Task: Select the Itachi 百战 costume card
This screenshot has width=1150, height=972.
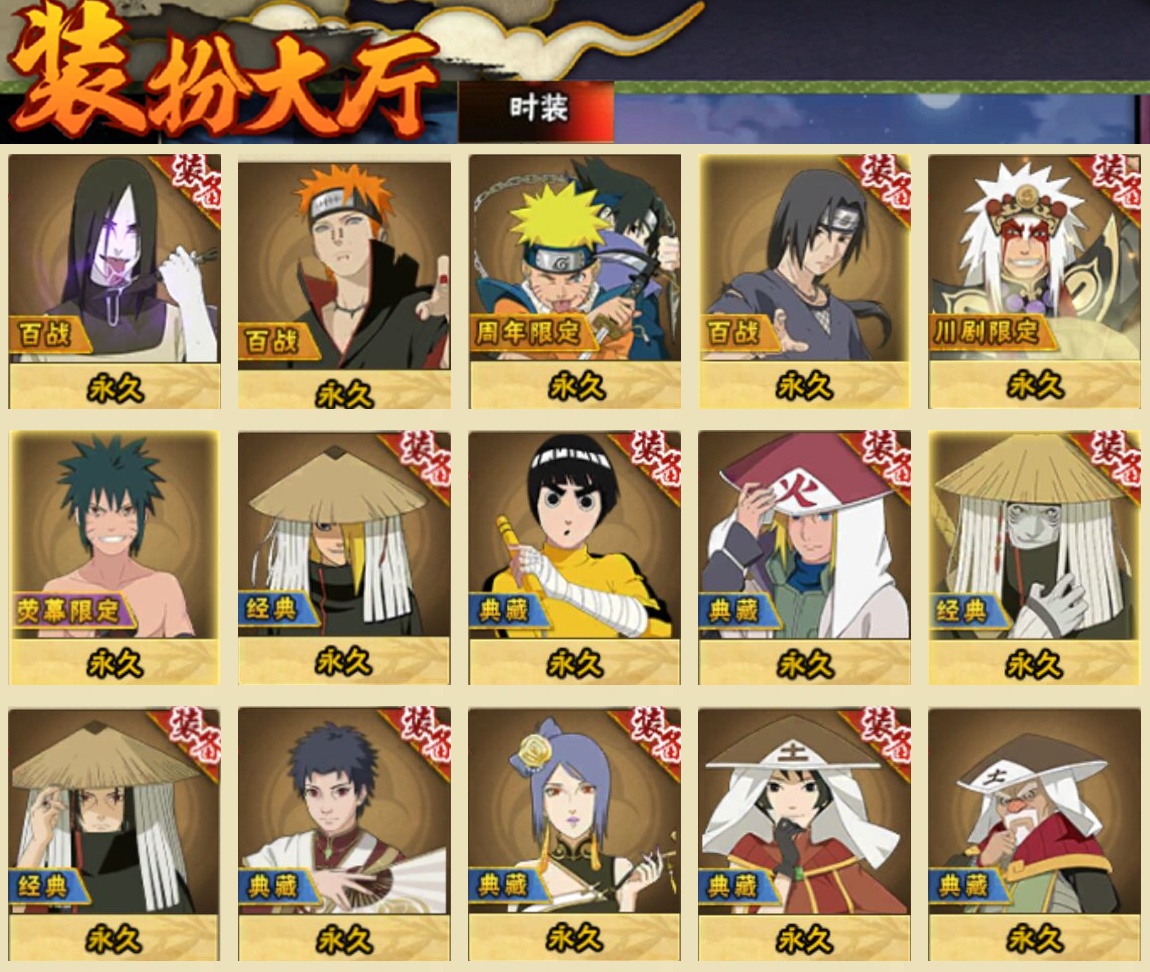Action: 805,281
